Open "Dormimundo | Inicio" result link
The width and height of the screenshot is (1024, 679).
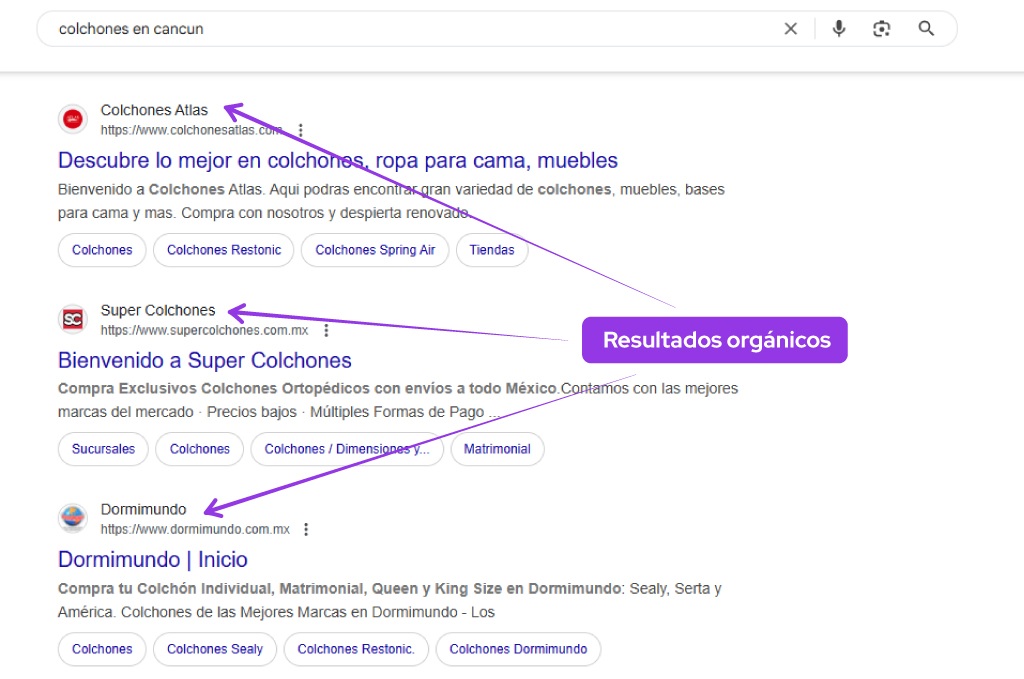click(153, 560)
